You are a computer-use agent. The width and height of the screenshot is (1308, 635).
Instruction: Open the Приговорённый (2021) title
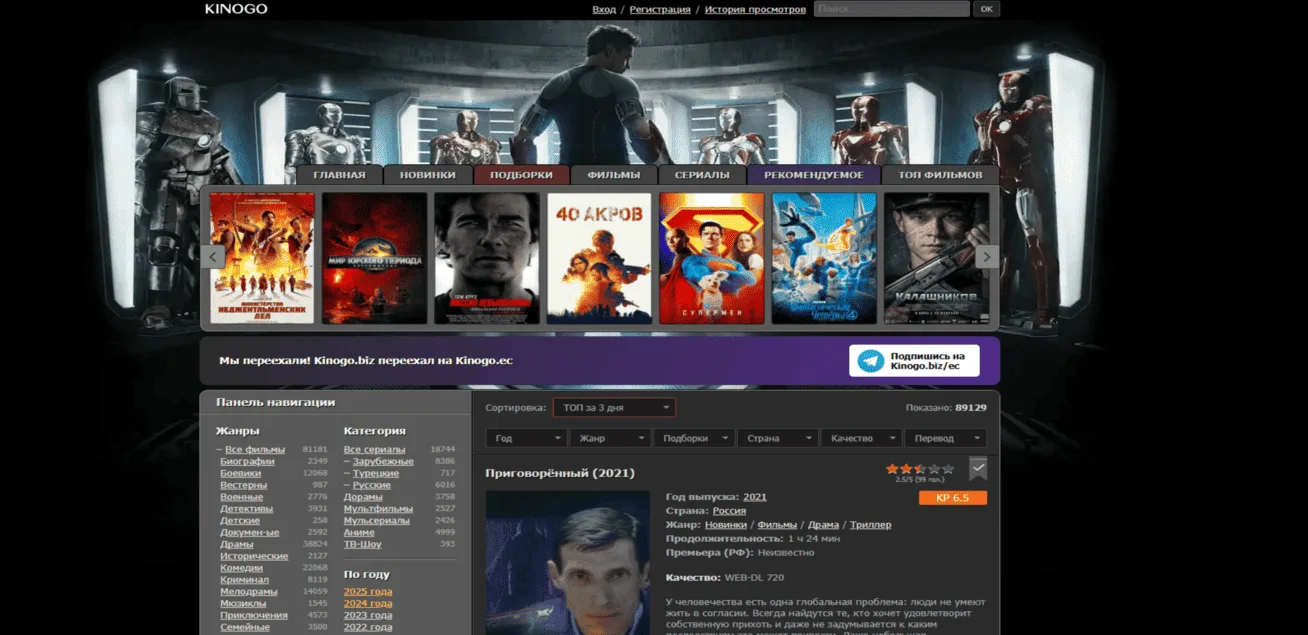560,473
